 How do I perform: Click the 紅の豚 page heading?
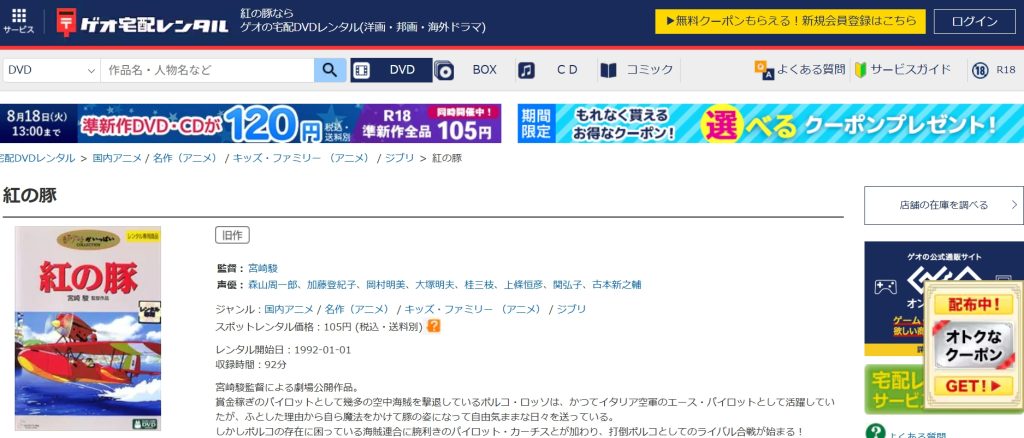[x=30, y=195]
